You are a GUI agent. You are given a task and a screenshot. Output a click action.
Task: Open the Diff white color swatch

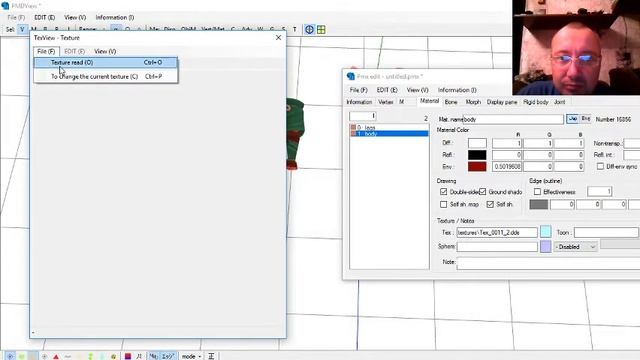pos(477,143)
